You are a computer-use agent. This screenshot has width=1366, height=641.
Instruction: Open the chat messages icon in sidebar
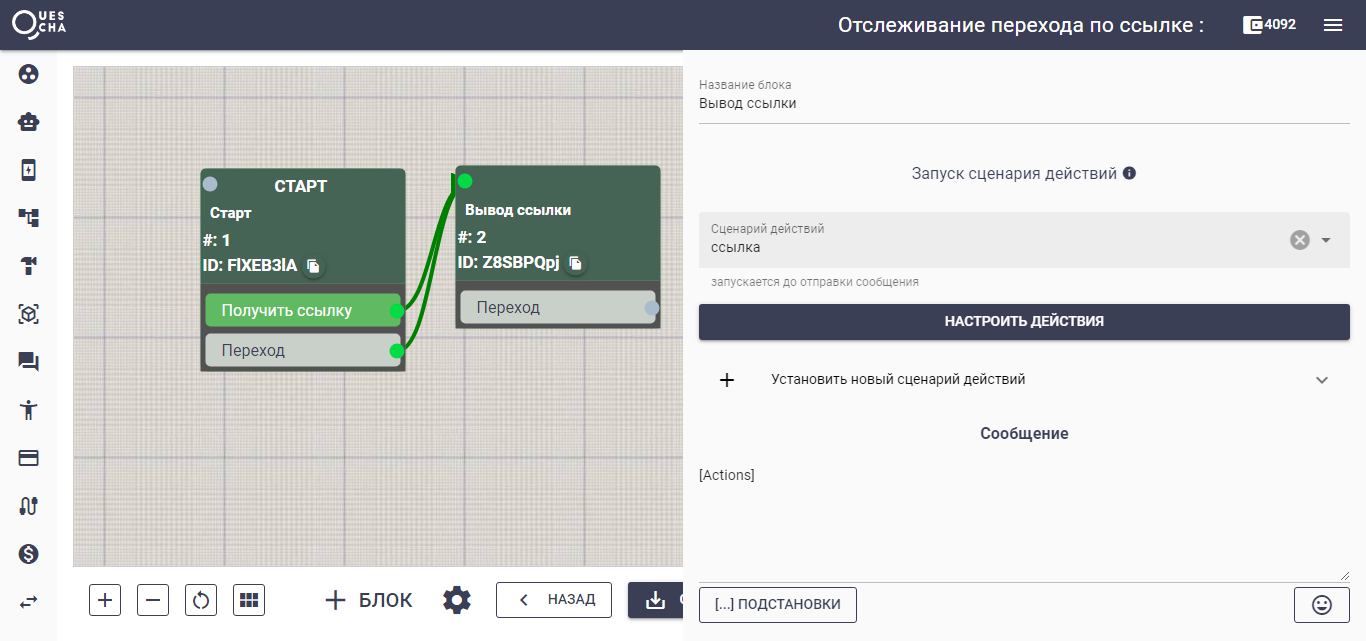[27, 361]
